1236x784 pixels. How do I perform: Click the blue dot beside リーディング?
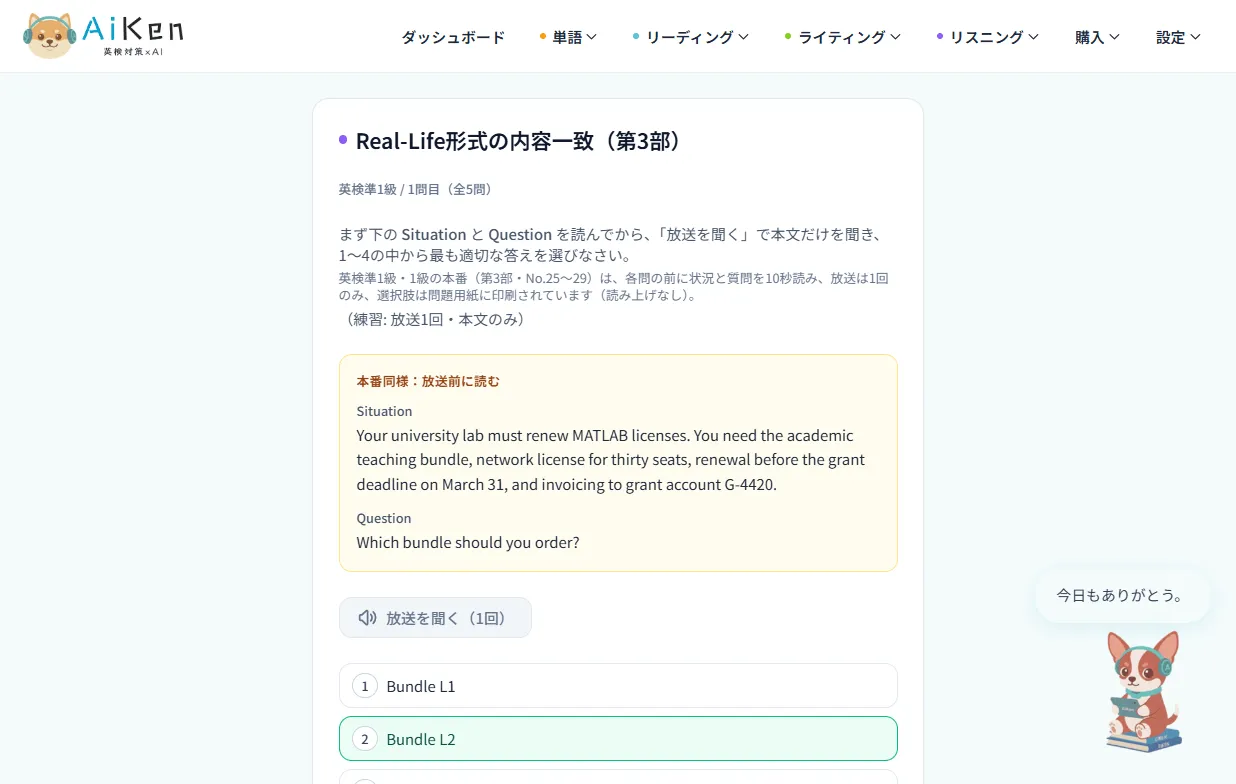636,37
